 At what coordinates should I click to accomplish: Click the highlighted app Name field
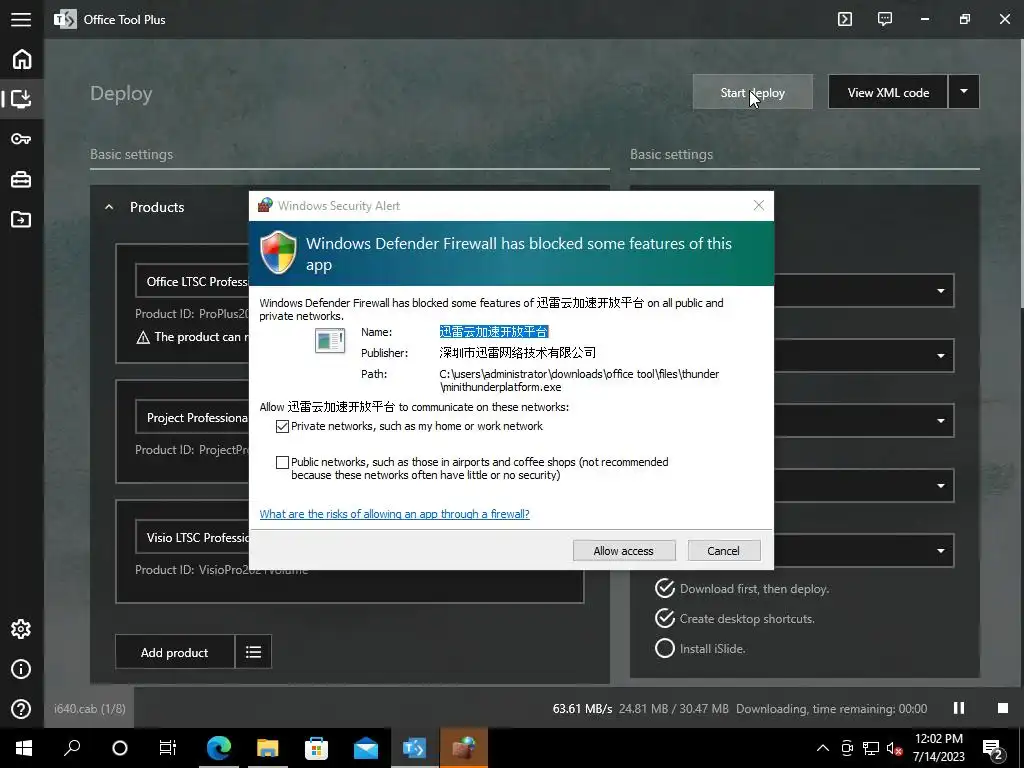pos(494,332)
